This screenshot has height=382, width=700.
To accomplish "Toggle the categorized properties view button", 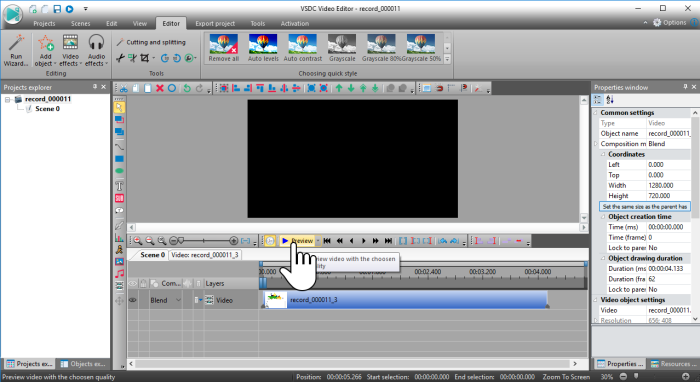I will 598,100.
